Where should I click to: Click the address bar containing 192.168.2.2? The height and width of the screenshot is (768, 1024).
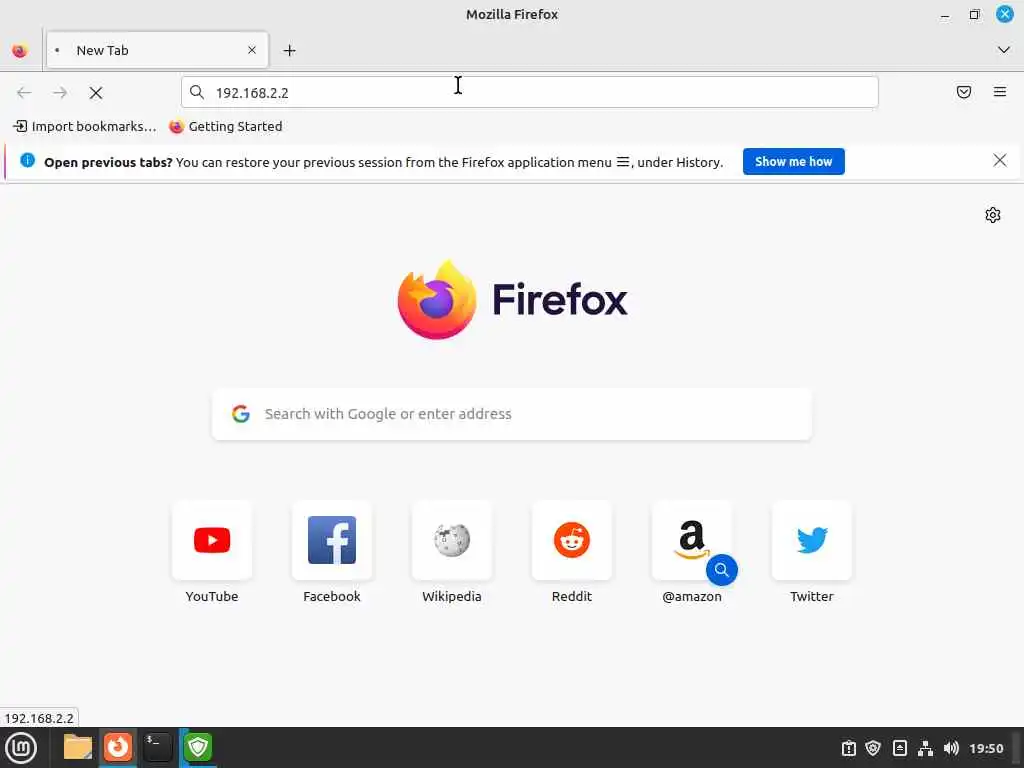(x=530, y=92)
